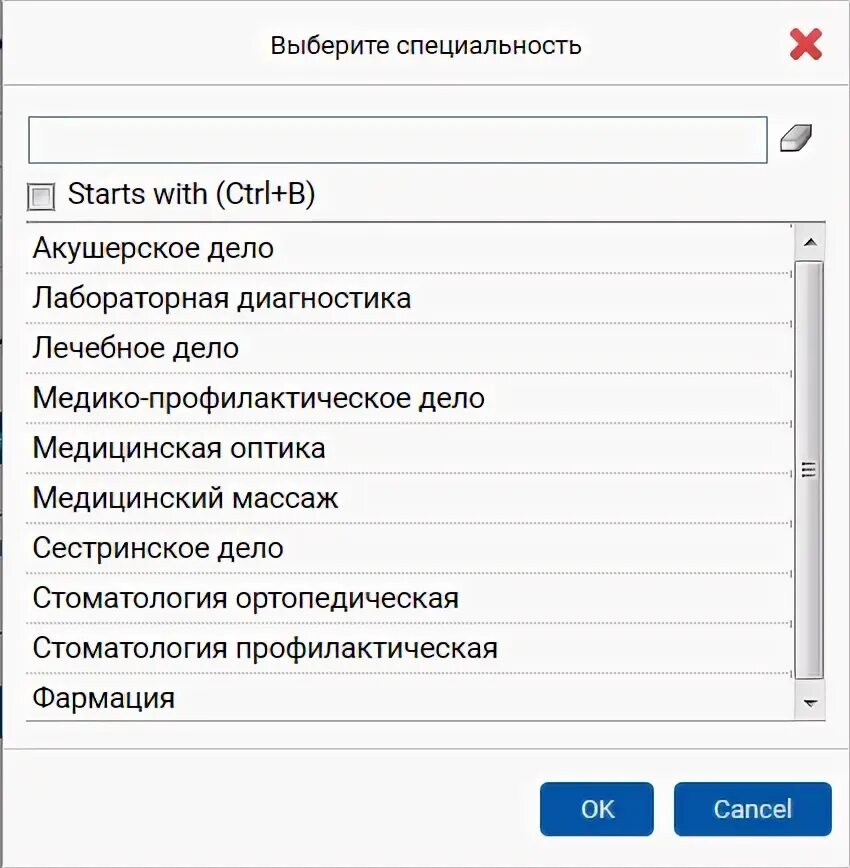Select Фармация from the list
The image size is (850, 868).
tap(103, 698)
